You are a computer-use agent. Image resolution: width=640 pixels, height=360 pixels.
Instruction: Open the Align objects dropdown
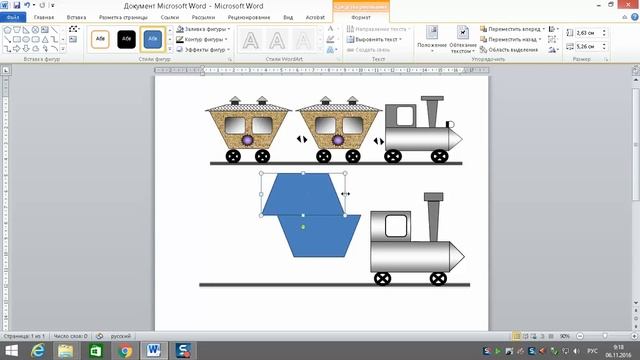(554, 29)
